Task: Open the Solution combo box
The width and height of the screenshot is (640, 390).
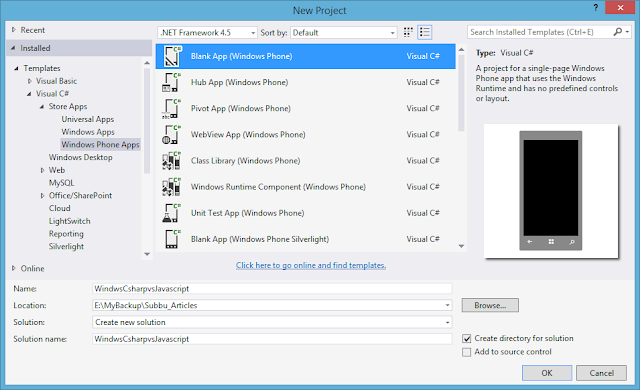Action: coord(272,322)
